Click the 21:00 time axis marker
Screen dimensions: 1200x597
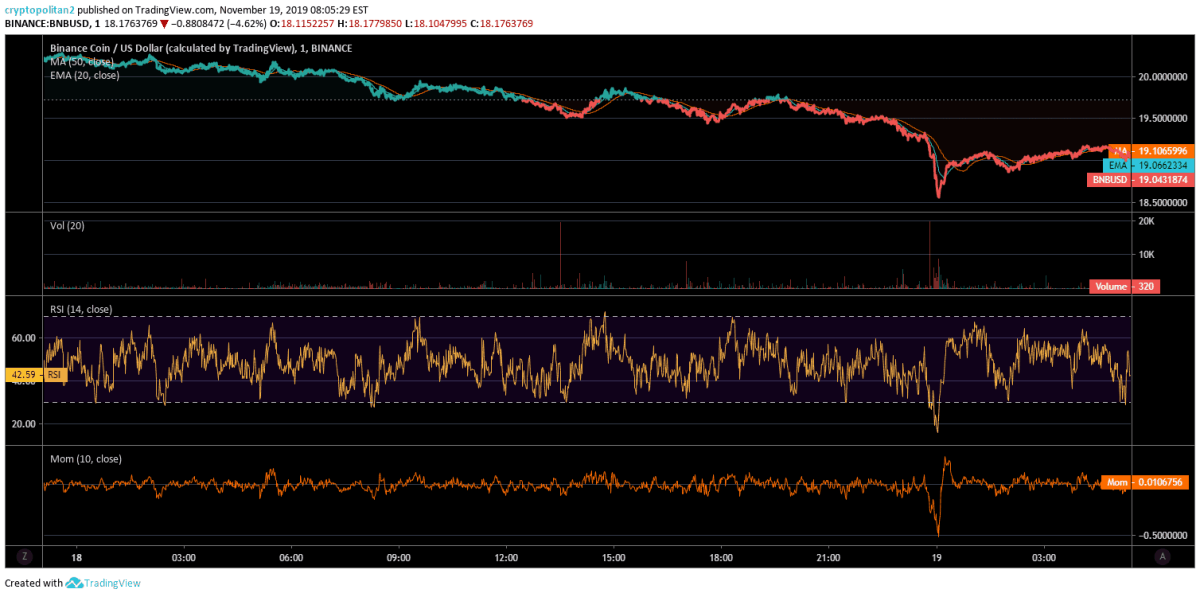tap(829, 557)
